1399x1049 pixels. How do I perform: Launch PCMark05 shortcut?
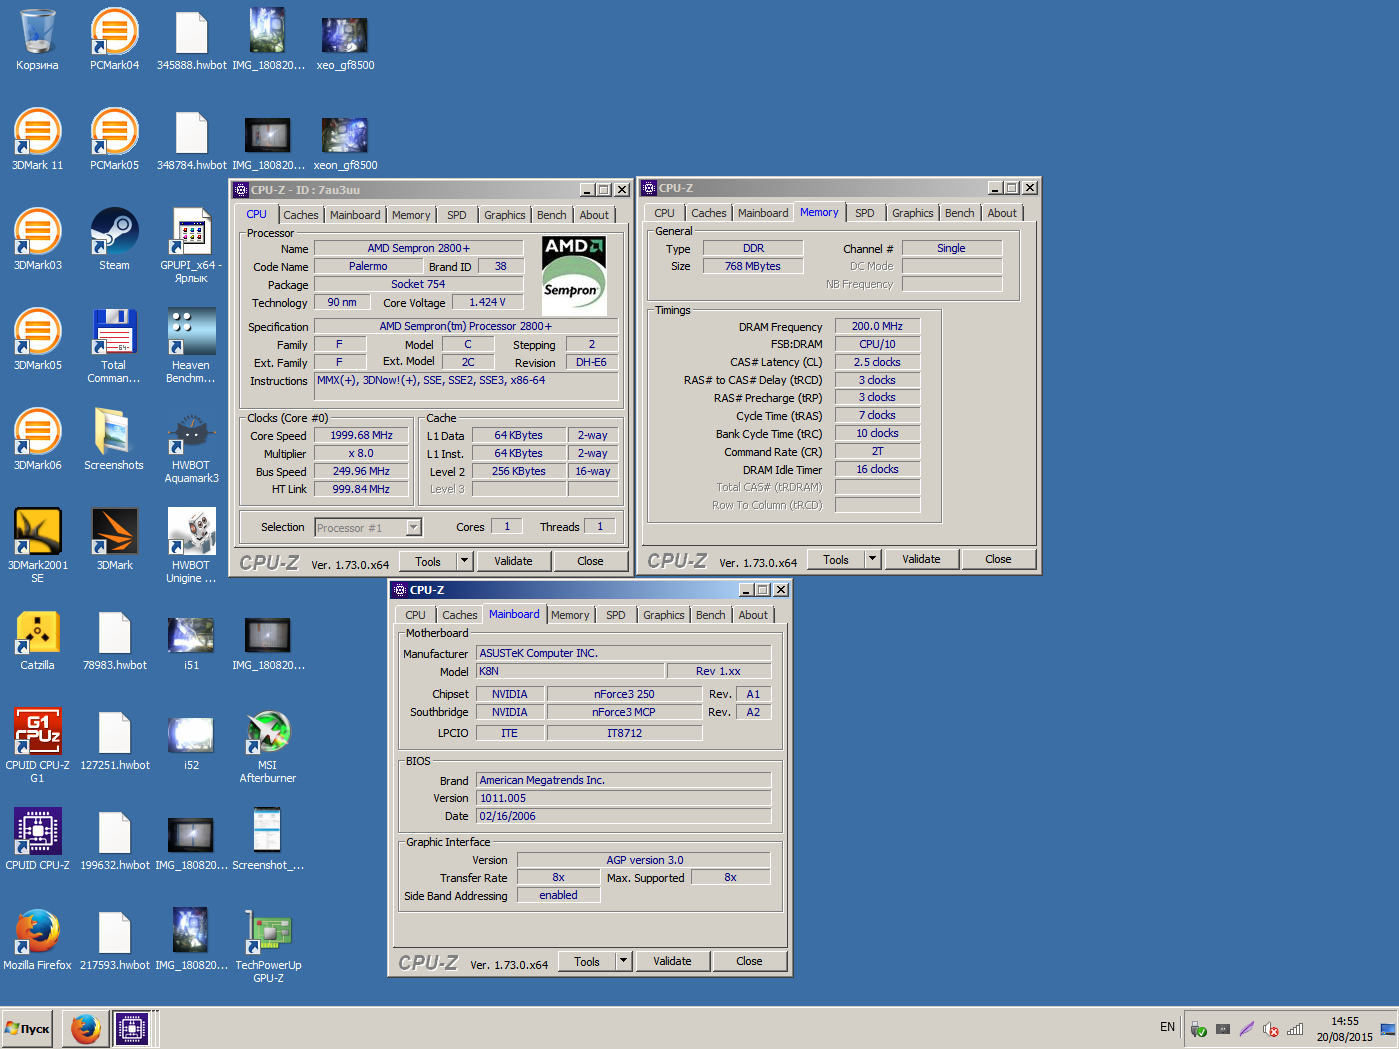click(x=114, y=140)
